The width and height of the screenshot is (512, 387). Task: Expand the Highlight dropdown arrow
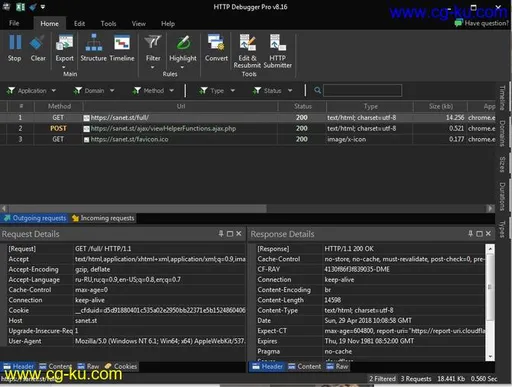tap(182, 67)
